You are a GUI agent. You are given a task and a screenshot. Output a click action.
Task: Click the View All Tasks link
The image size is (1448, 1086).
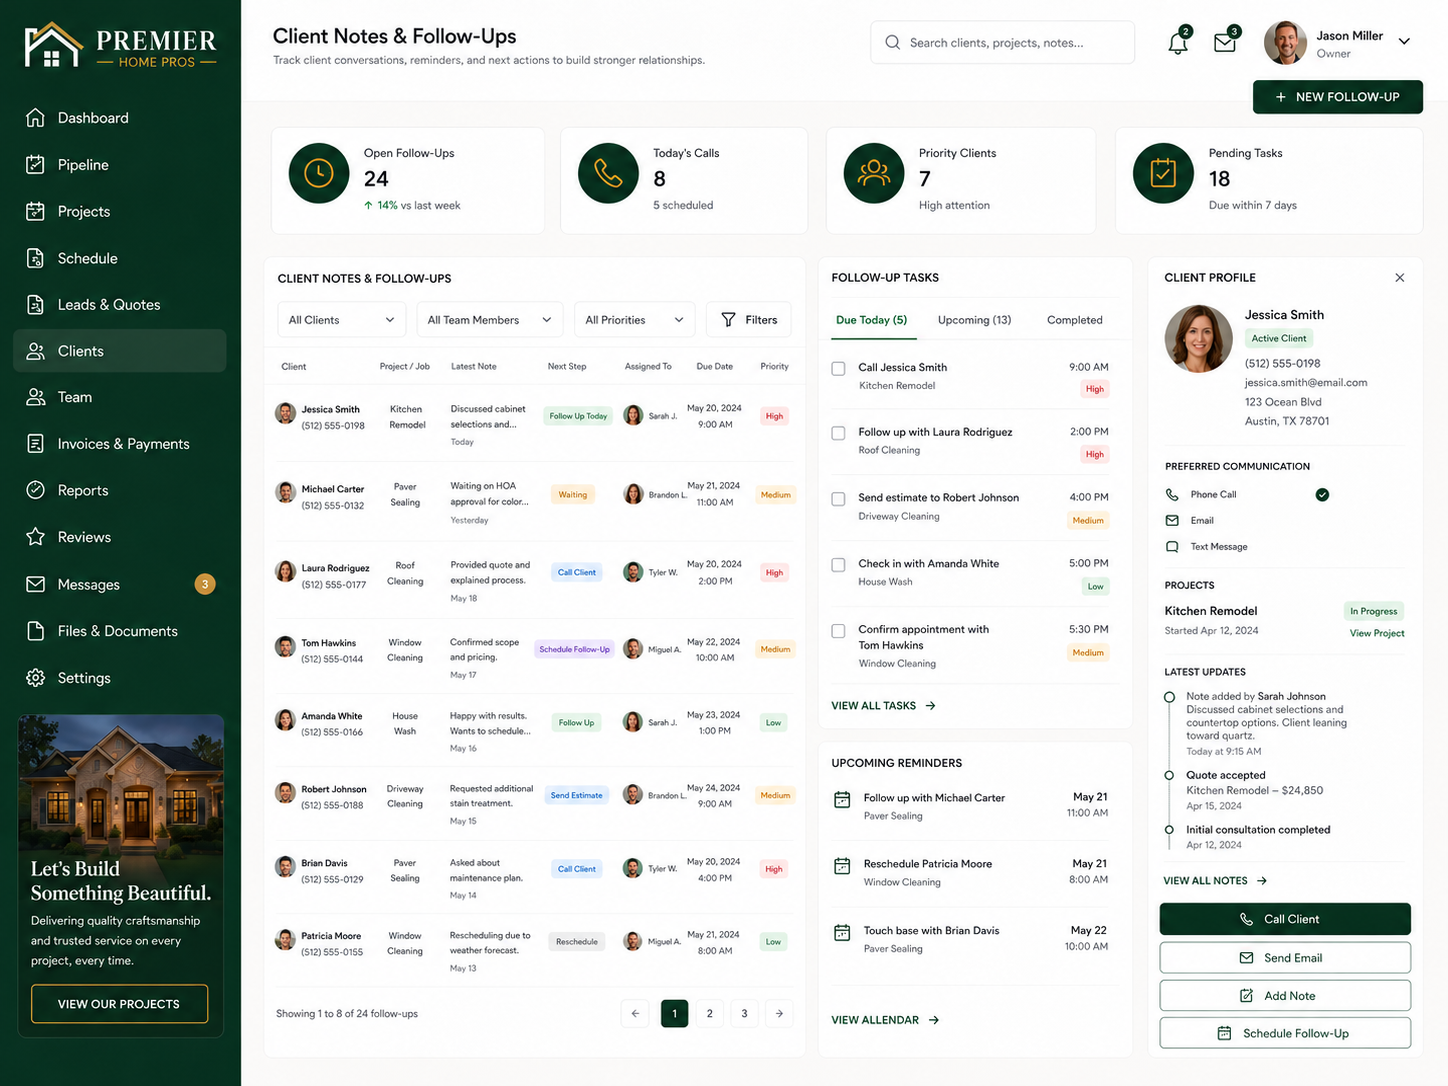[883, 706]
